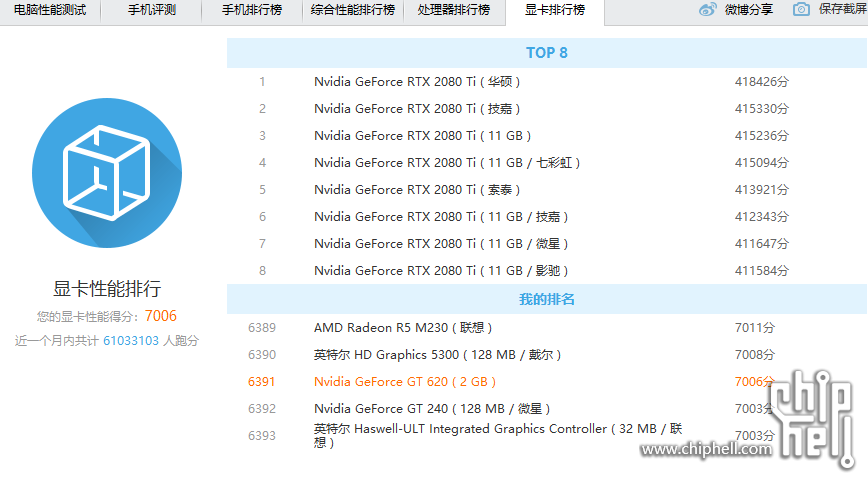This screenshot has height=484, width=868.
Task: Click the score 415330分
Action: point(762,109)
